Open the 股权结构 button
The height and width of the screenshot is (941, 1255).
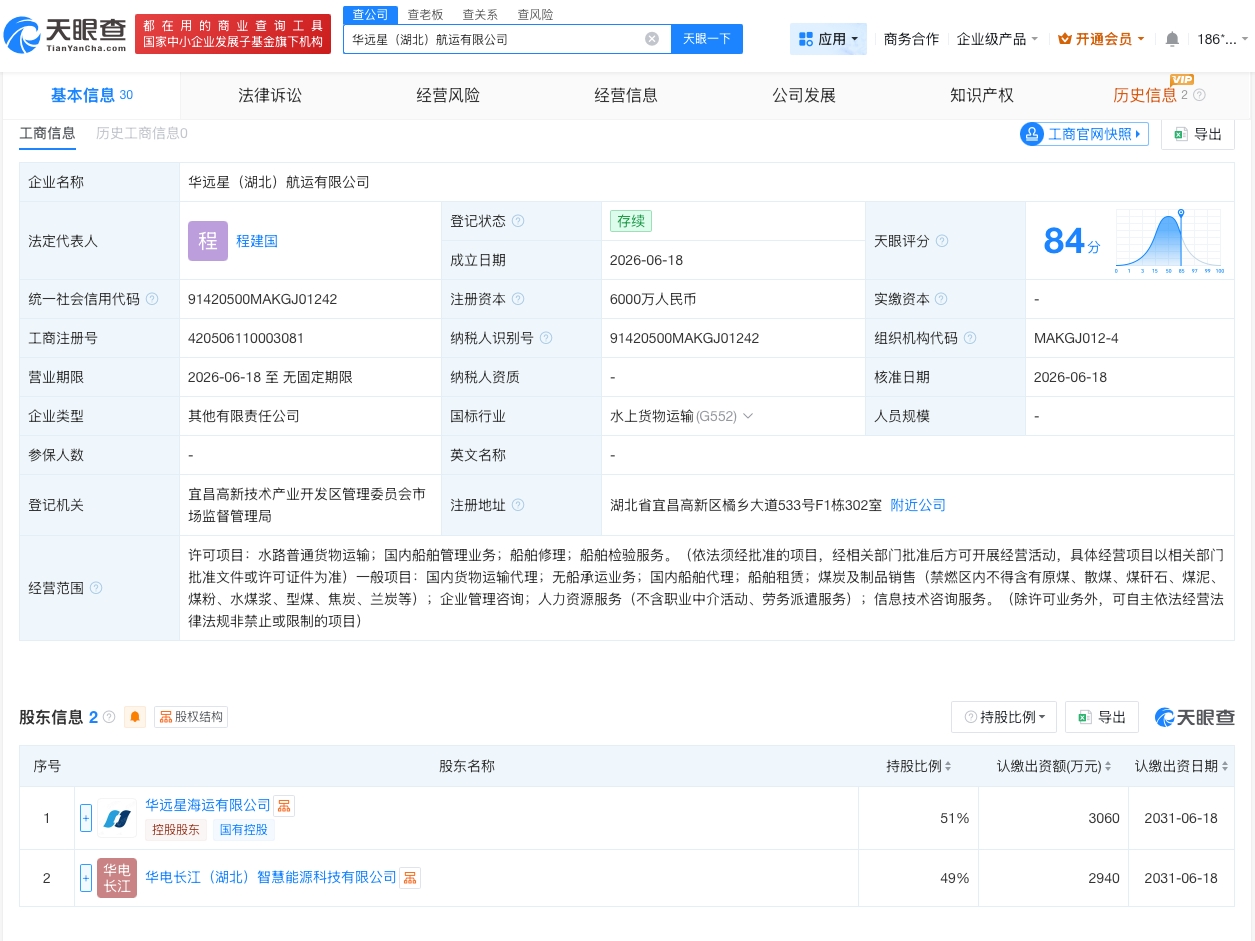191,717
